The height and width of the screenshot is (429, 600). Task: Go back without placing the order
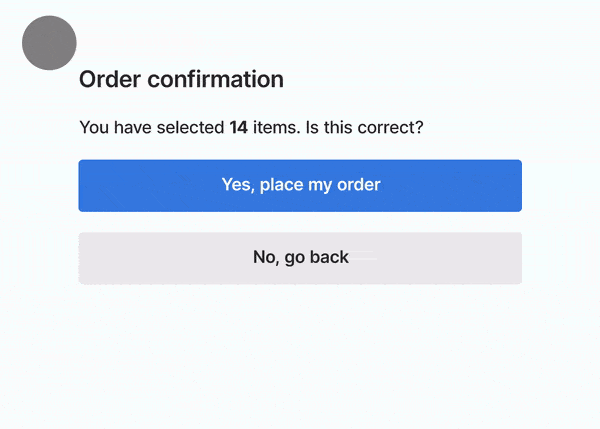(x=300, y=258)
